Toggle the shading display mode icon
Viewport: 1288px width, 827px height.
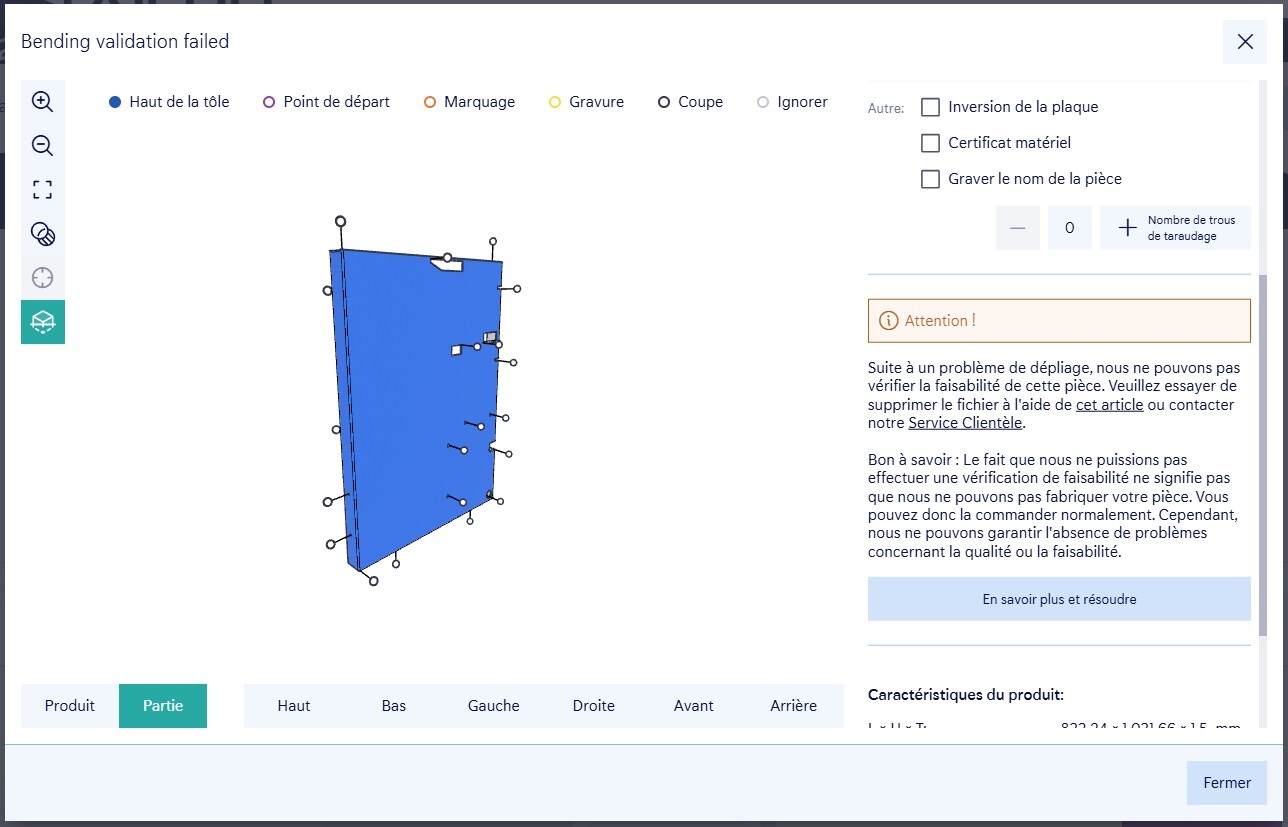42,234
